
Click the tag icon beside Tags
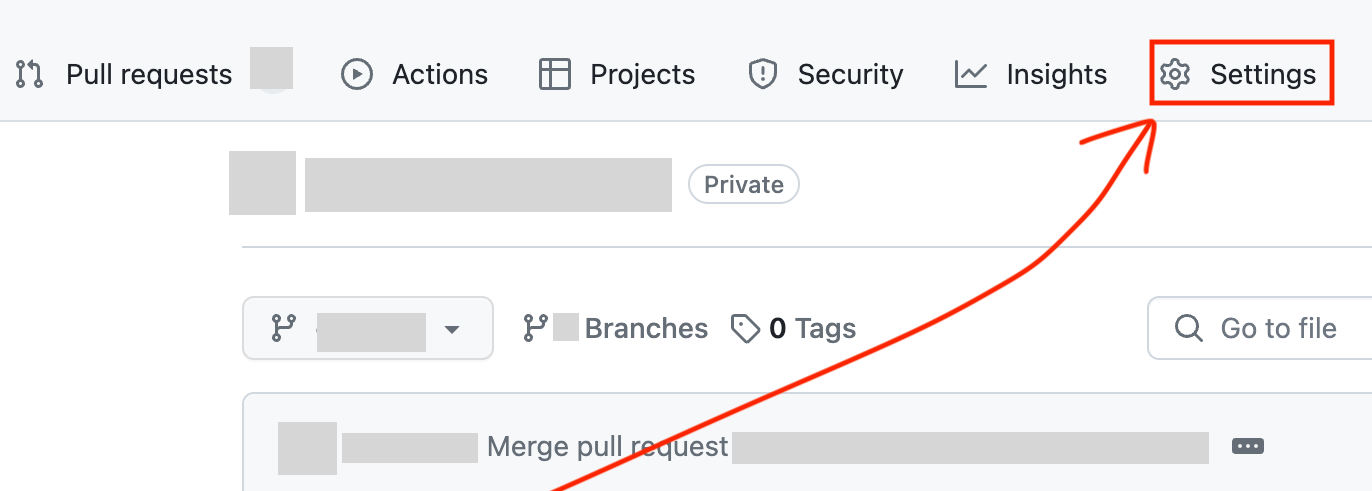745,328
